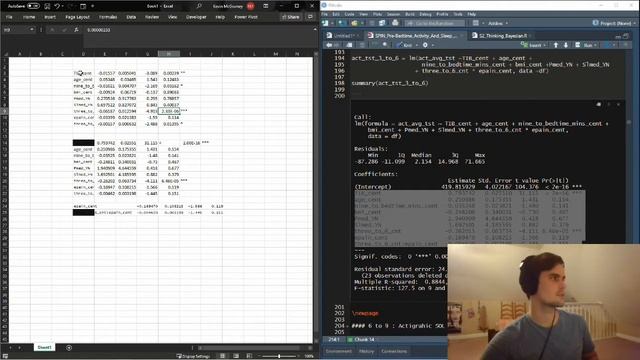Open the File tab in Excel
Screen dimensions: 640x360
point(9,17)
